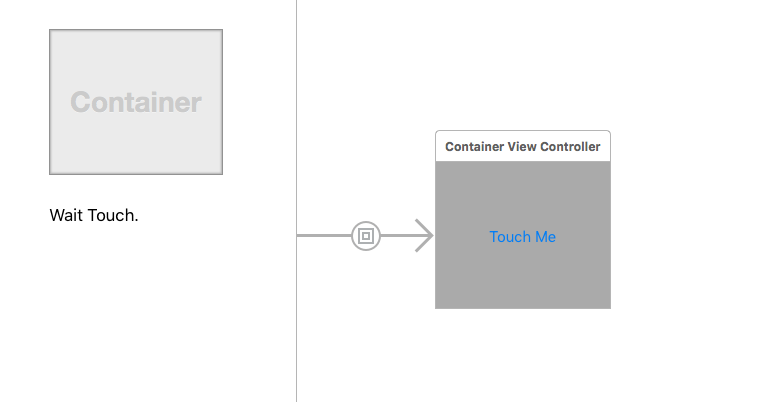Click segue line between embed icon and arrowhead
Image resolution: width=764 pixels, height=402 pixels.
397,236
